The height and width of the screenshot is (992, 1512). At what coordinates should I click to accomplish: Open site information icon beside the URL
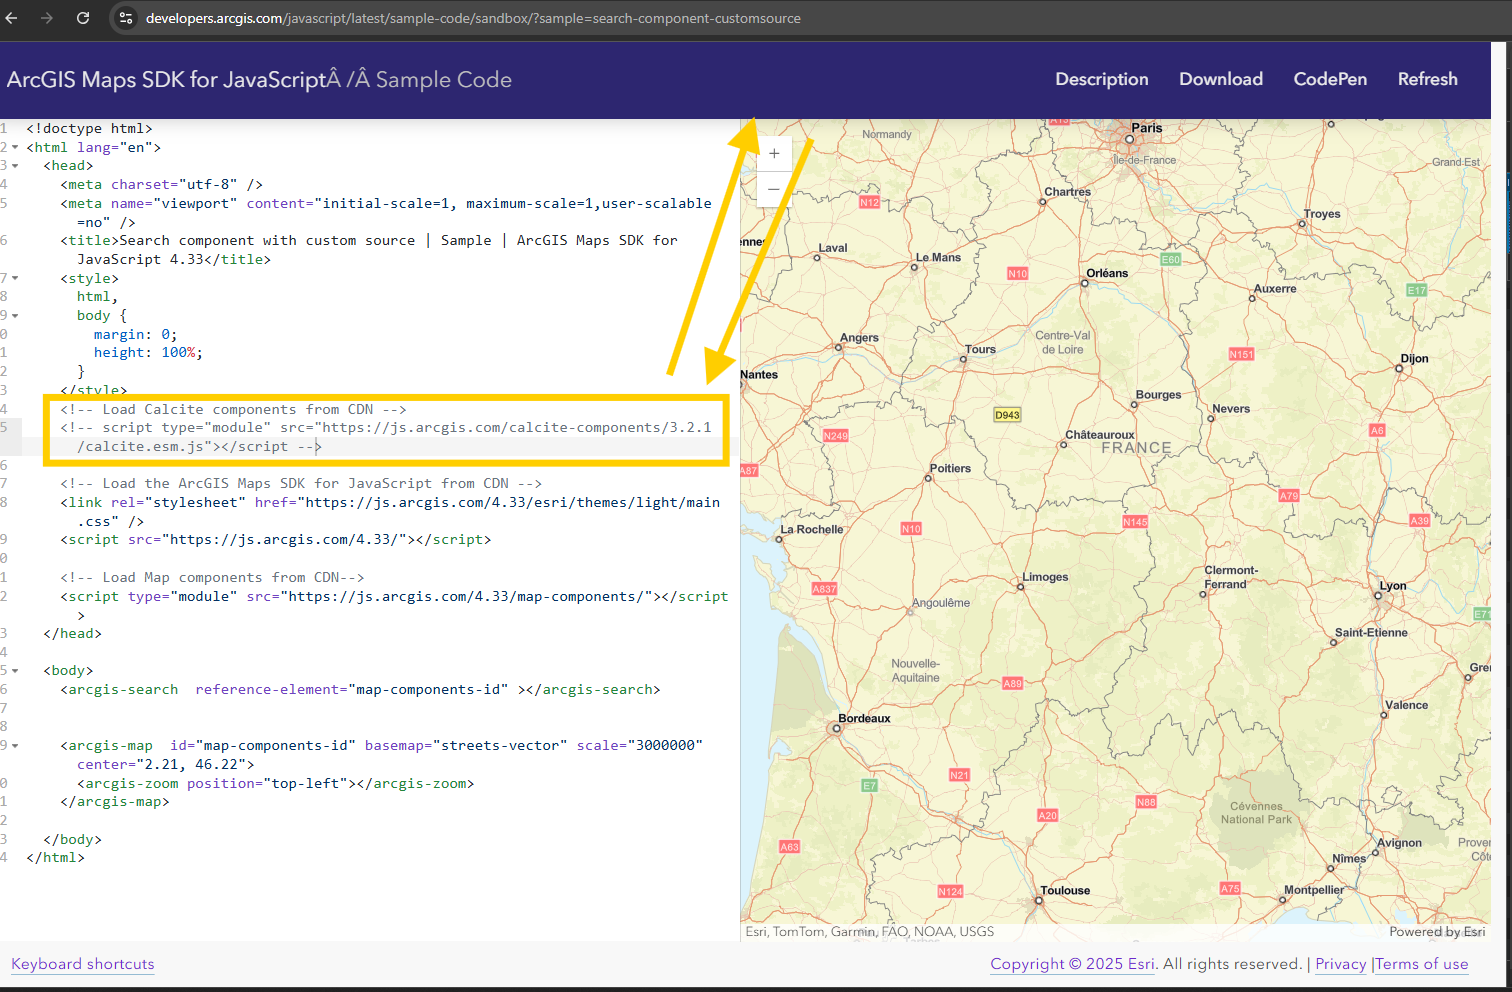tap(126, 18)
